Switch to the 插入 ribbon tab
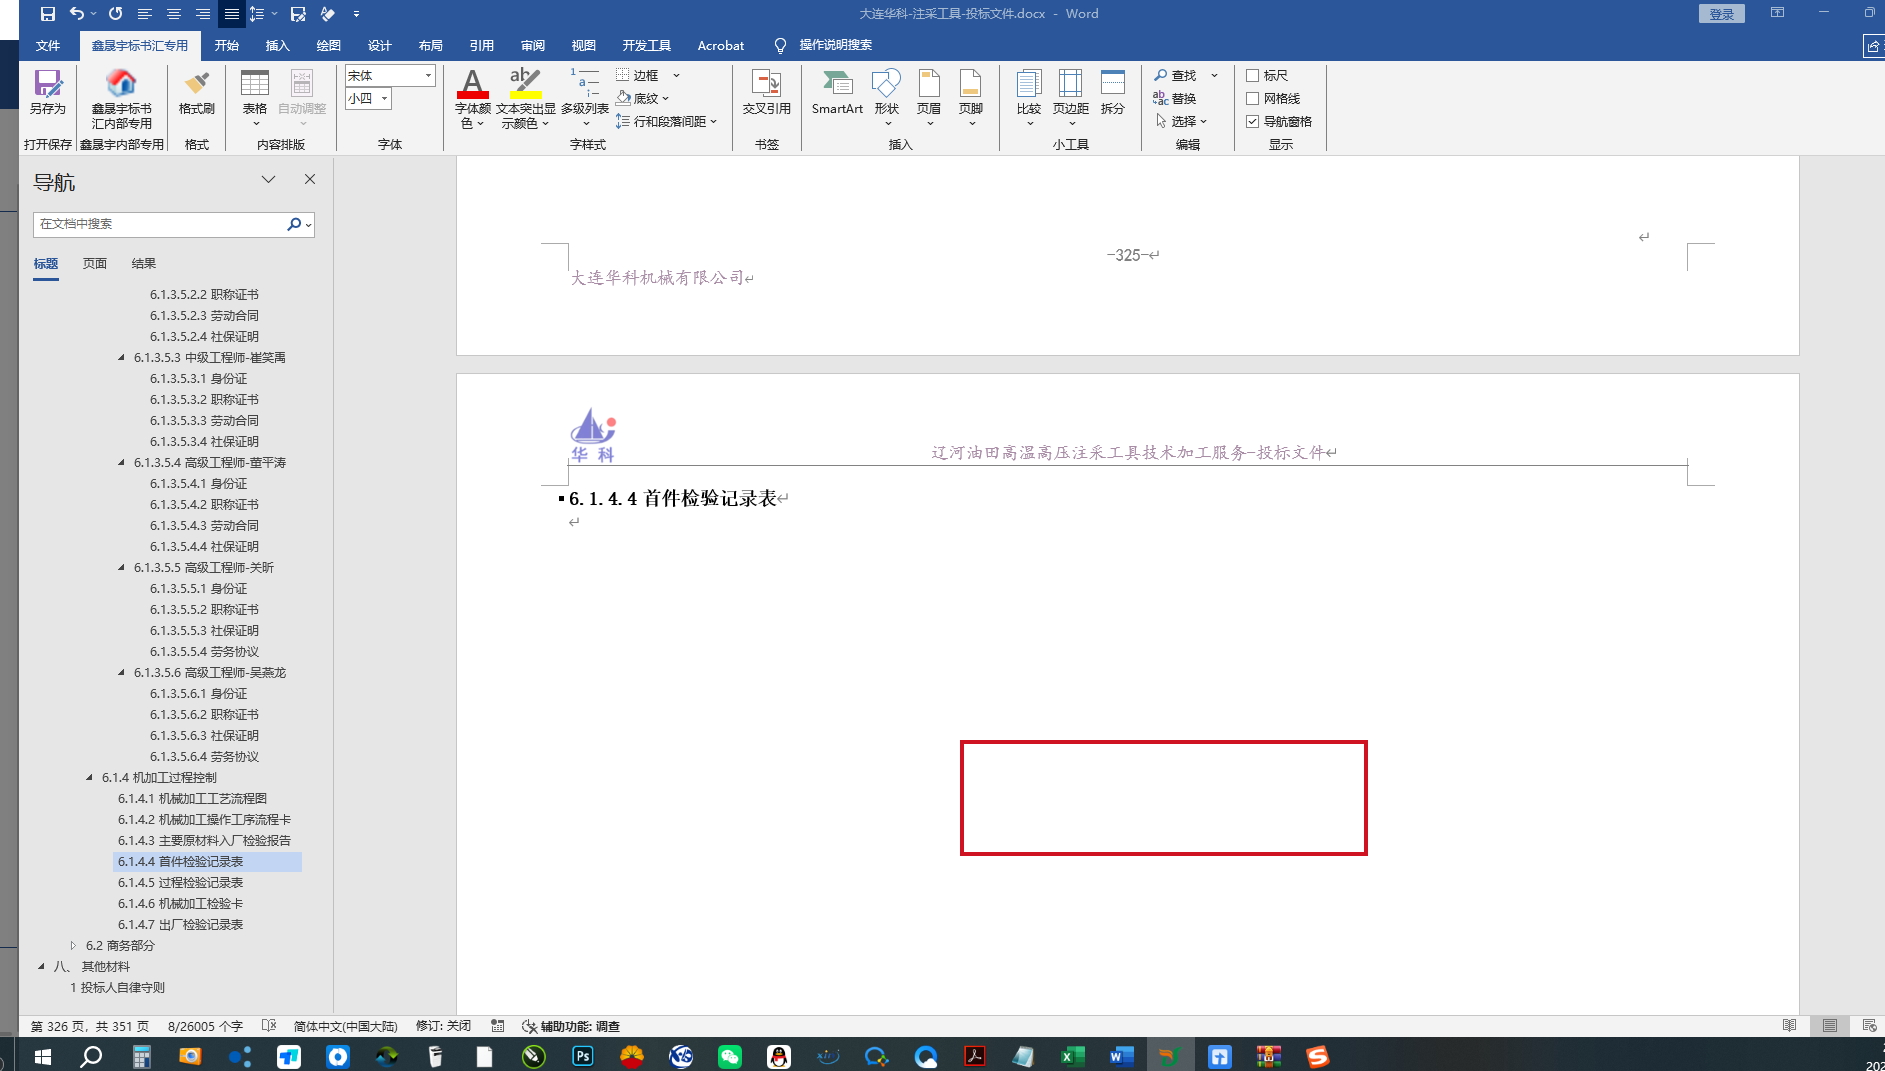Image resolution: width=1885 pixels, height=1071 pixels. pos(277,45)
